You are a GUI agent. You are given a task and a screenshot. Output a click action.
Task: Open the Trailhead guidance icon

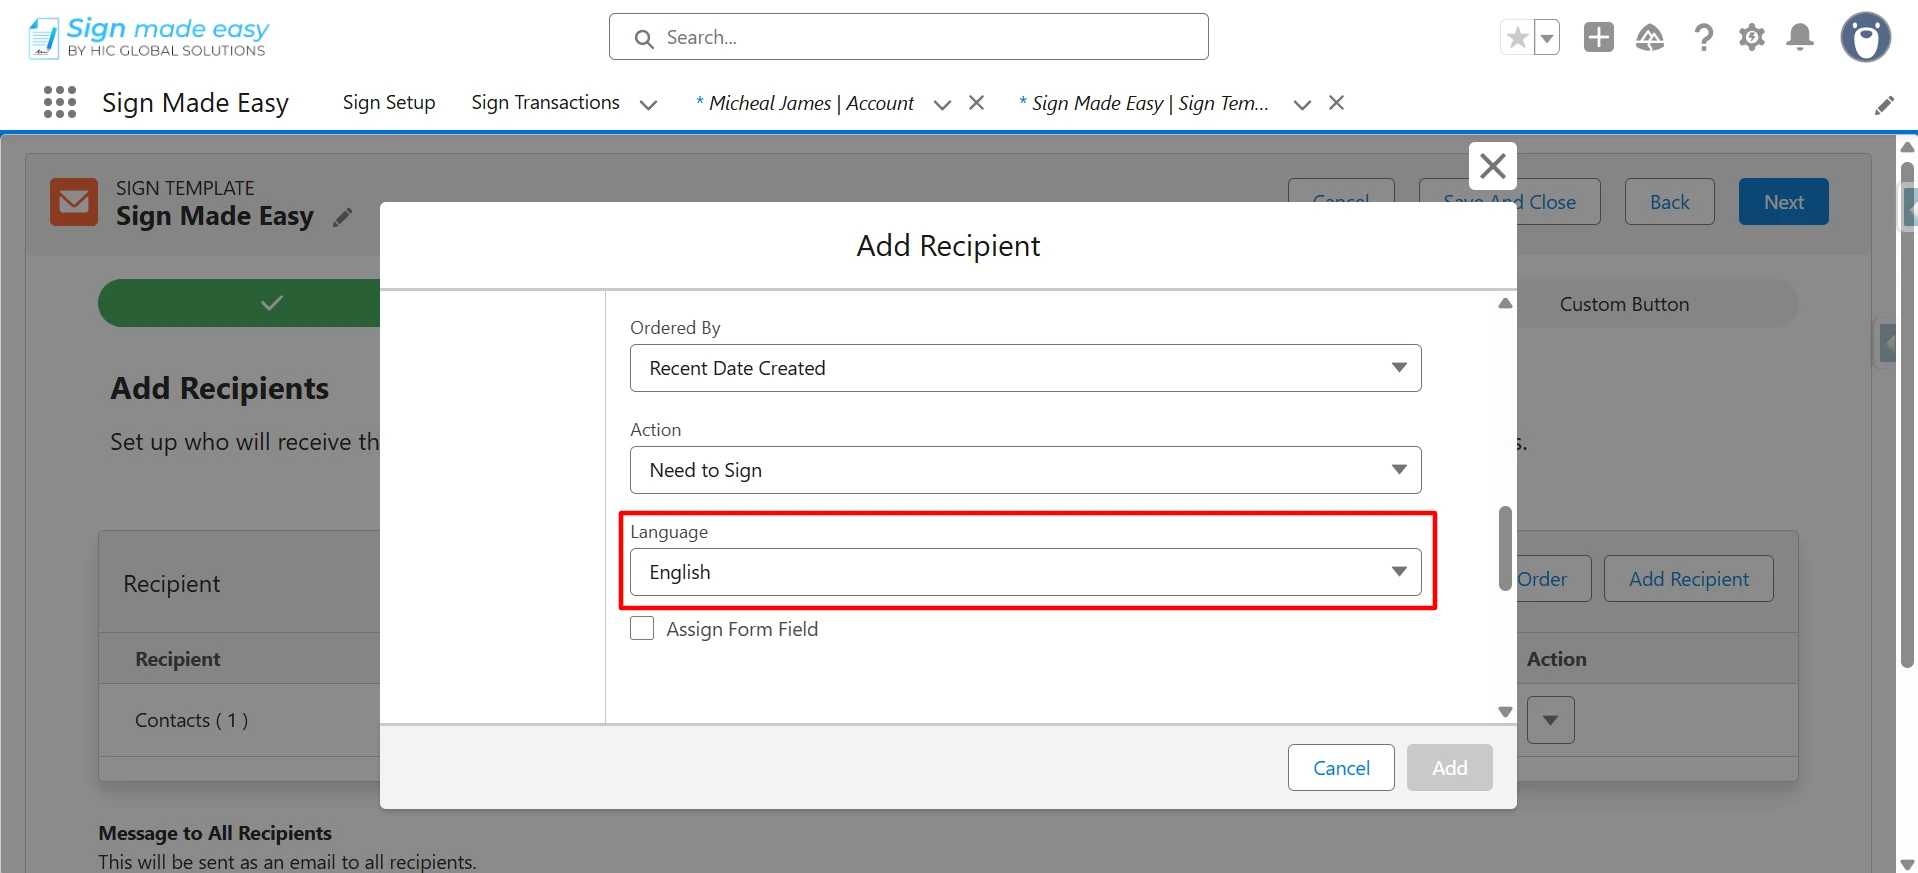coord(1650,37)
